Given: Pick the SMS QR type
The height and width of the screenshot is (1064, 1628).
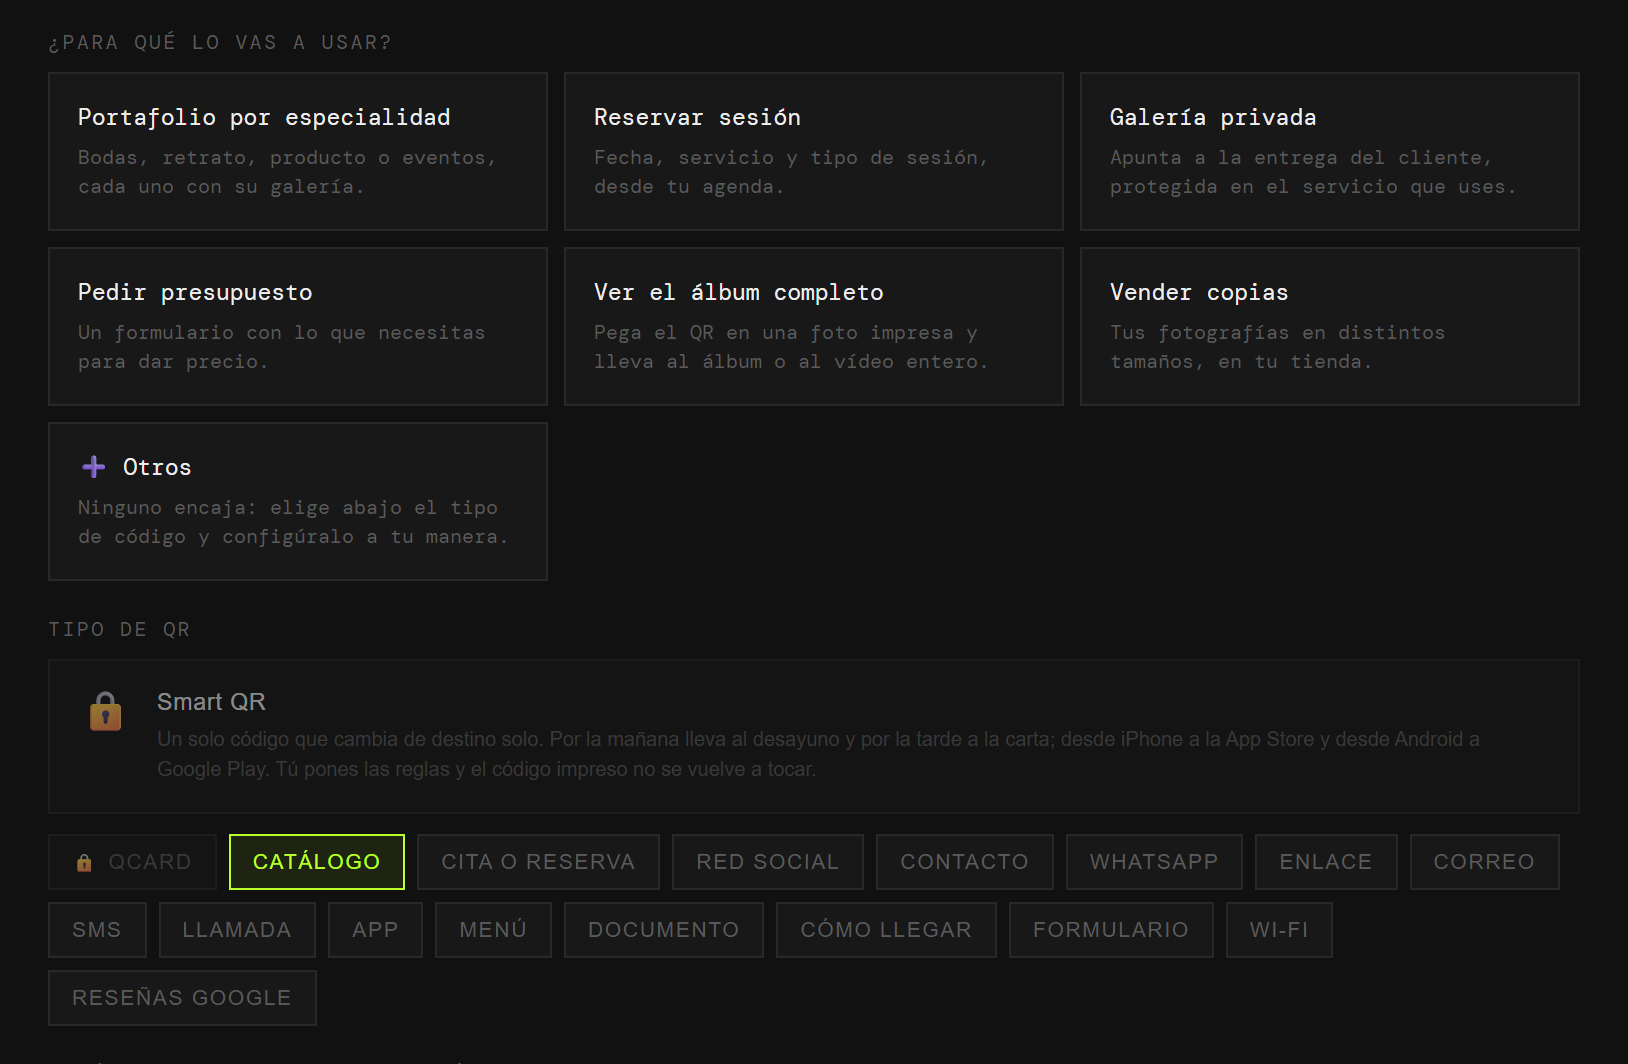Looking at the screenshot, I should (97, 930).
